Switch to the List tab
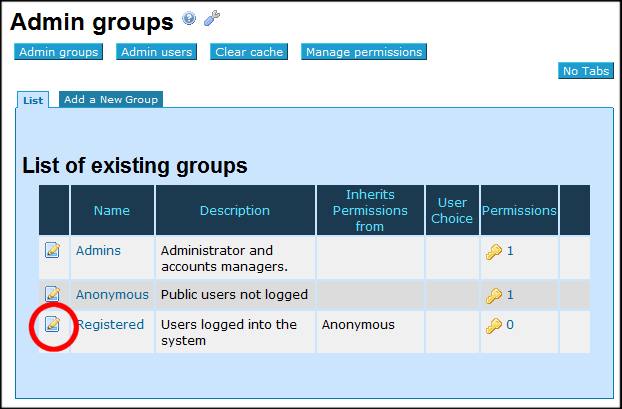This screenshot has height=409, width=622. 33,100
